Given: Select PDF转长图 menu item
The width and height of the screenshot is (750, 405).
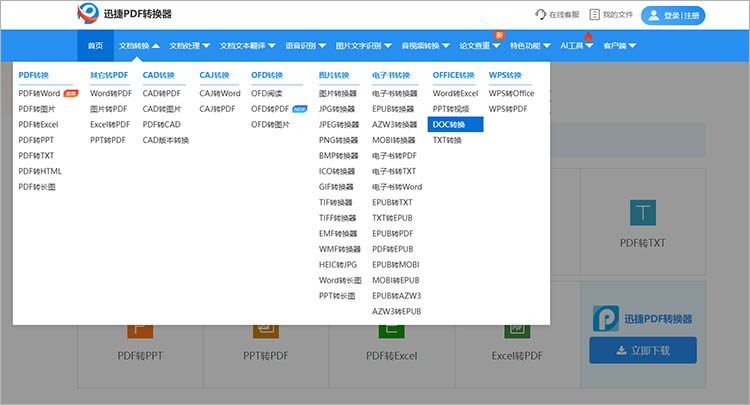Looking at the screenshot, I should coord(37,186).
